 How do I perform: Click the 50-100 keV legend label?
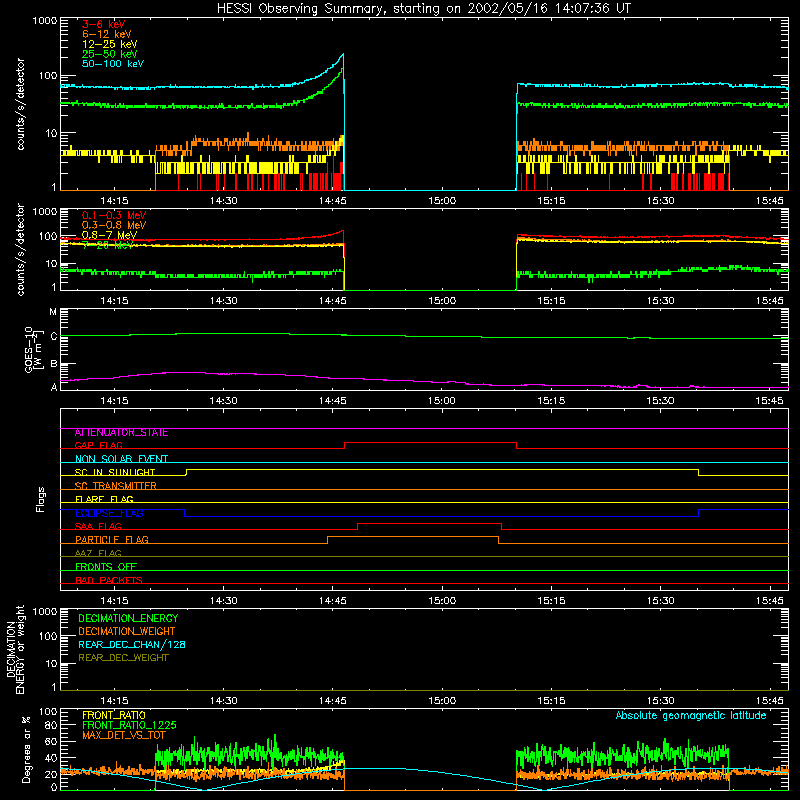[113, 64]
